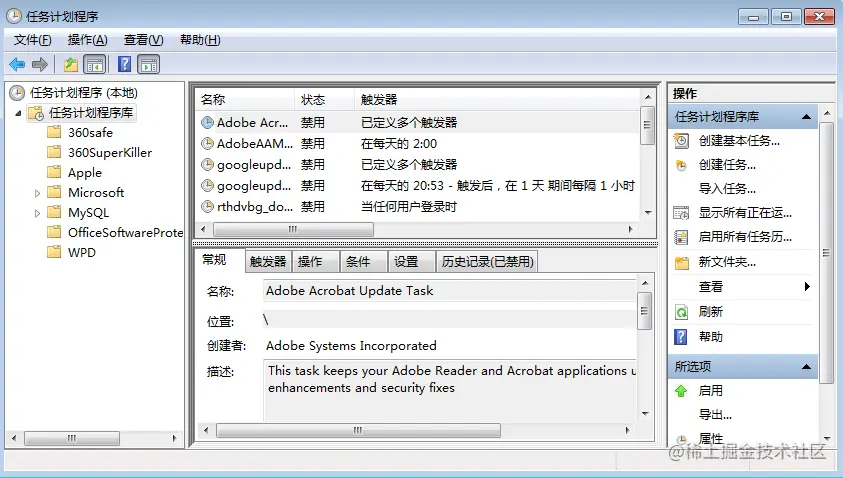The width and height of the screenshot is (843, 478).
Task: Click the 刷新 action
Action: (x=710, y=312)
